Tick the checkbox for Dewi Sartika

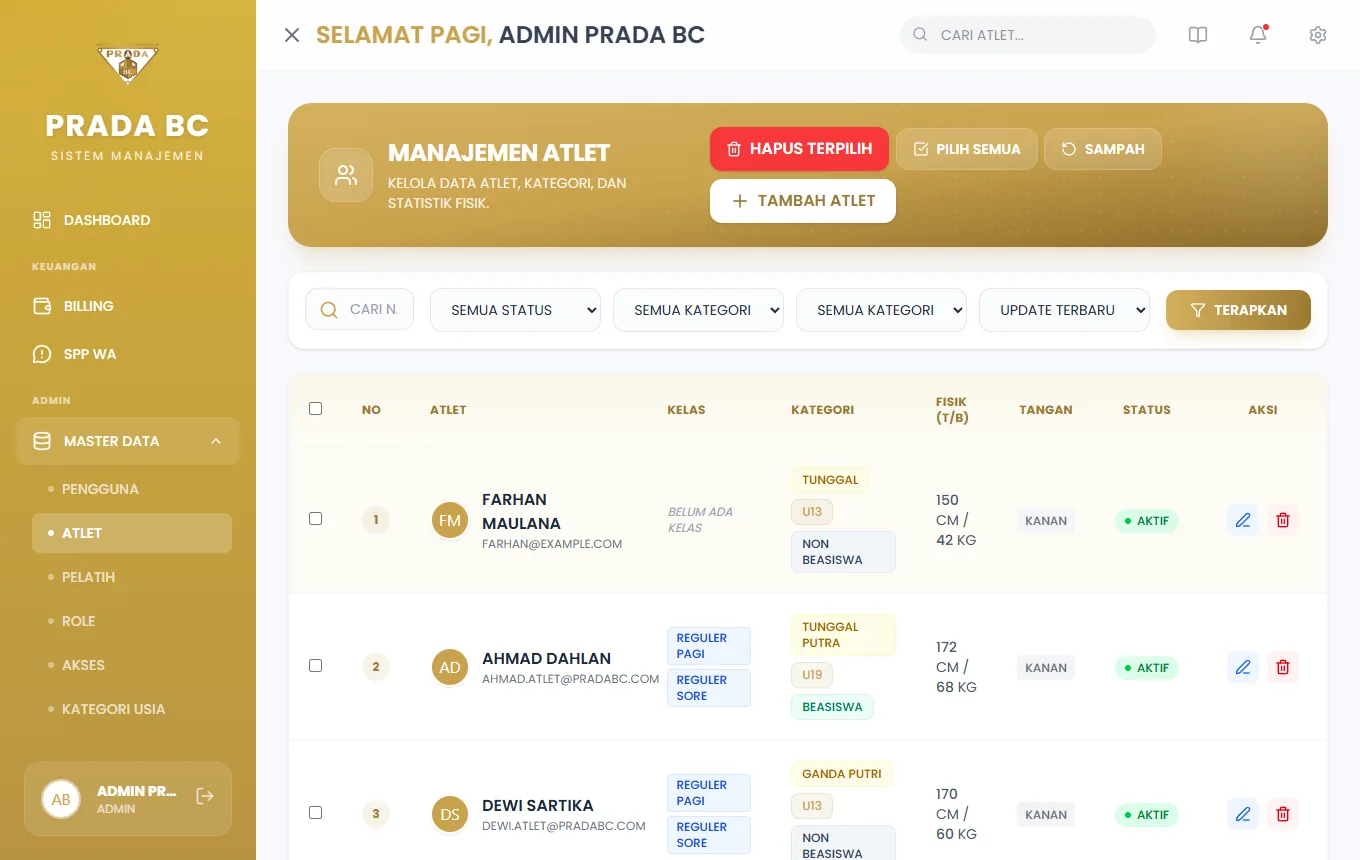[x=315, y=812]
